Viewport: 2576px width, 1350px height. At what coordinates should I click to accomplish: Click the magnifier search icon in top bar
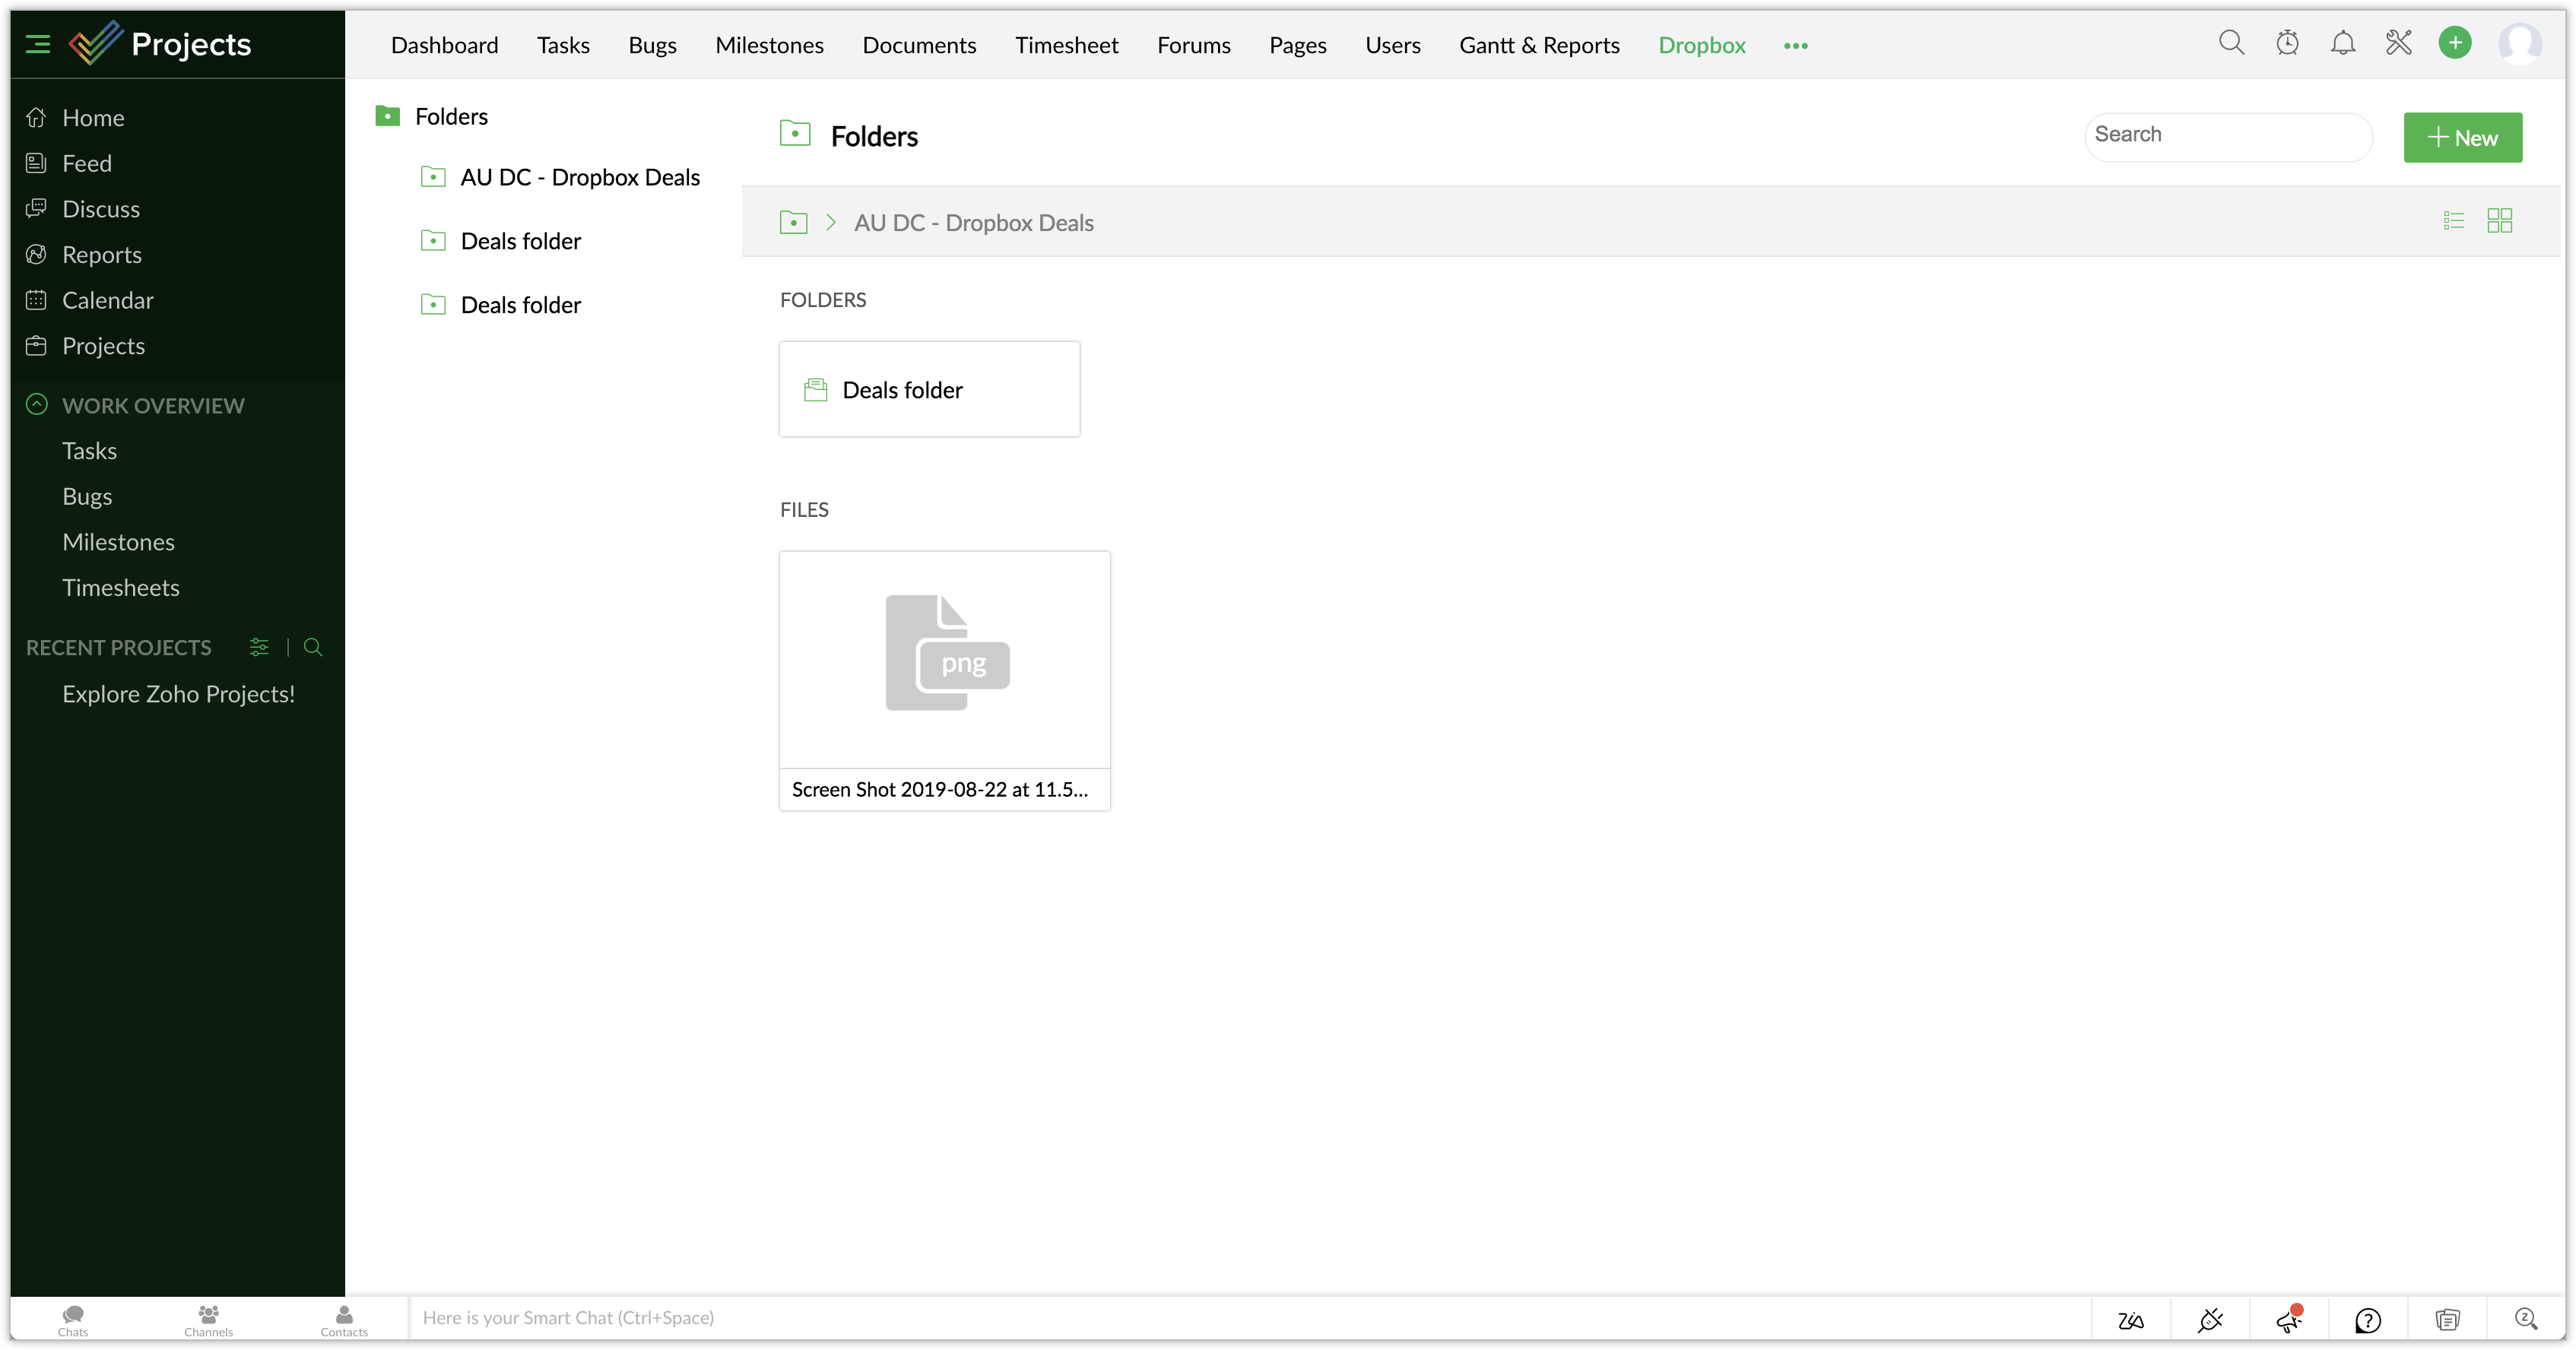point(2231,43)
